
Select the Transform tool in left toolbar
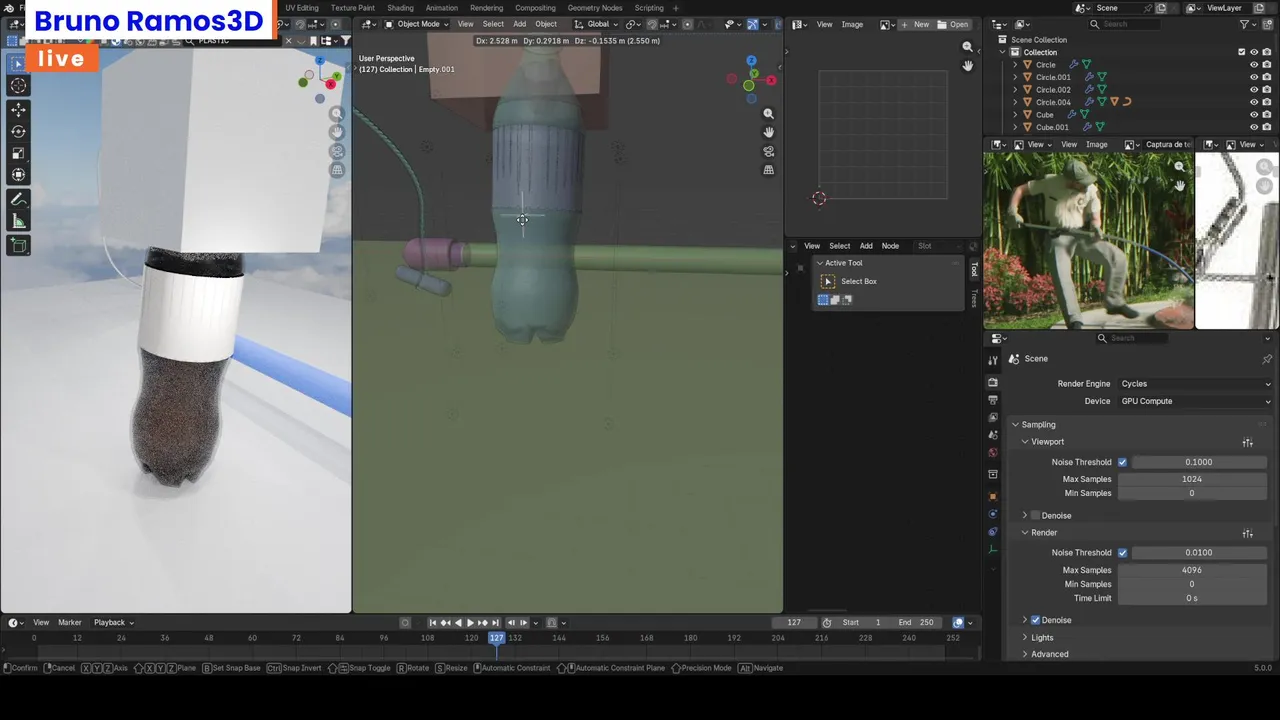(18, 176)
